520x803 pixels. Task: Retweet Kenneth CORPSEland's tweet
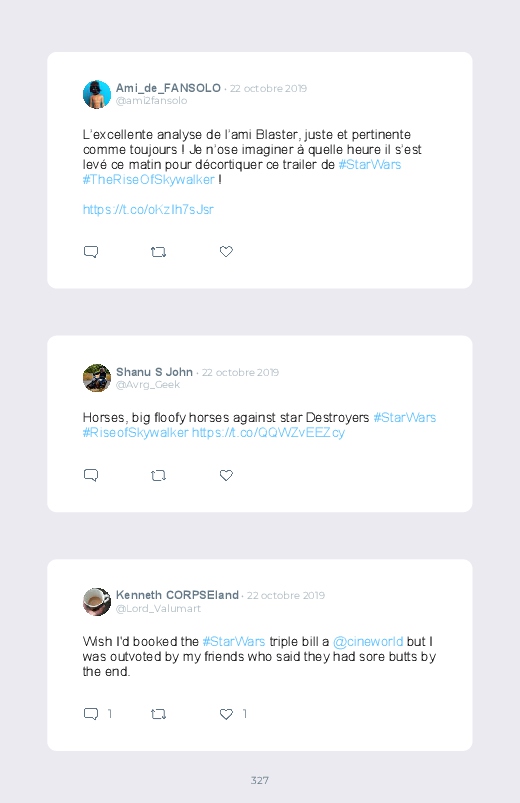(158, 714)
